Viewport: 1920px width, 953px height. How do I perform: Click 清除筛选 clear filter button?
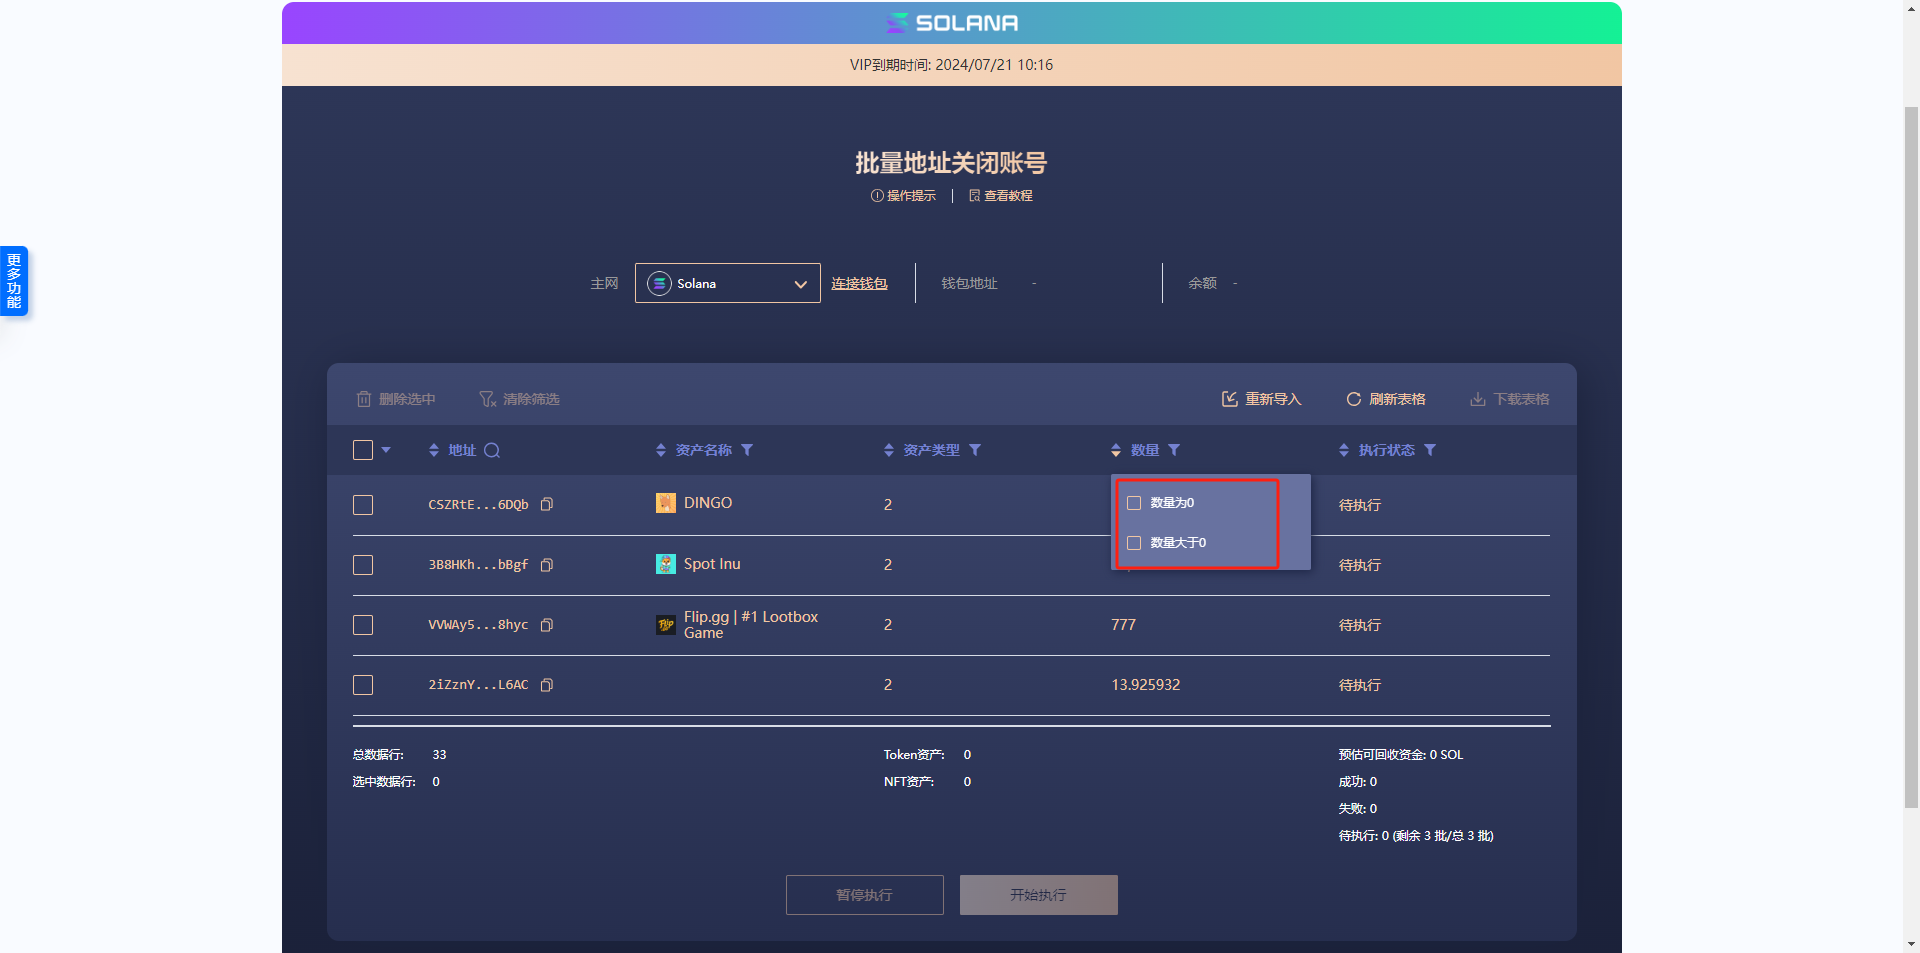[x=519, y=399]
